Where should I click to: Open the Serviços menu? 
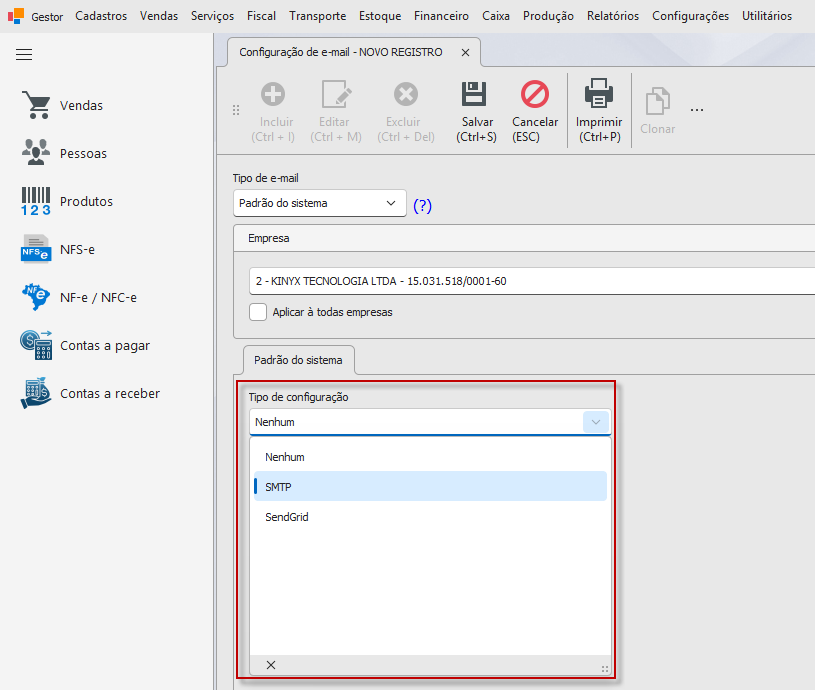[212, 16]
